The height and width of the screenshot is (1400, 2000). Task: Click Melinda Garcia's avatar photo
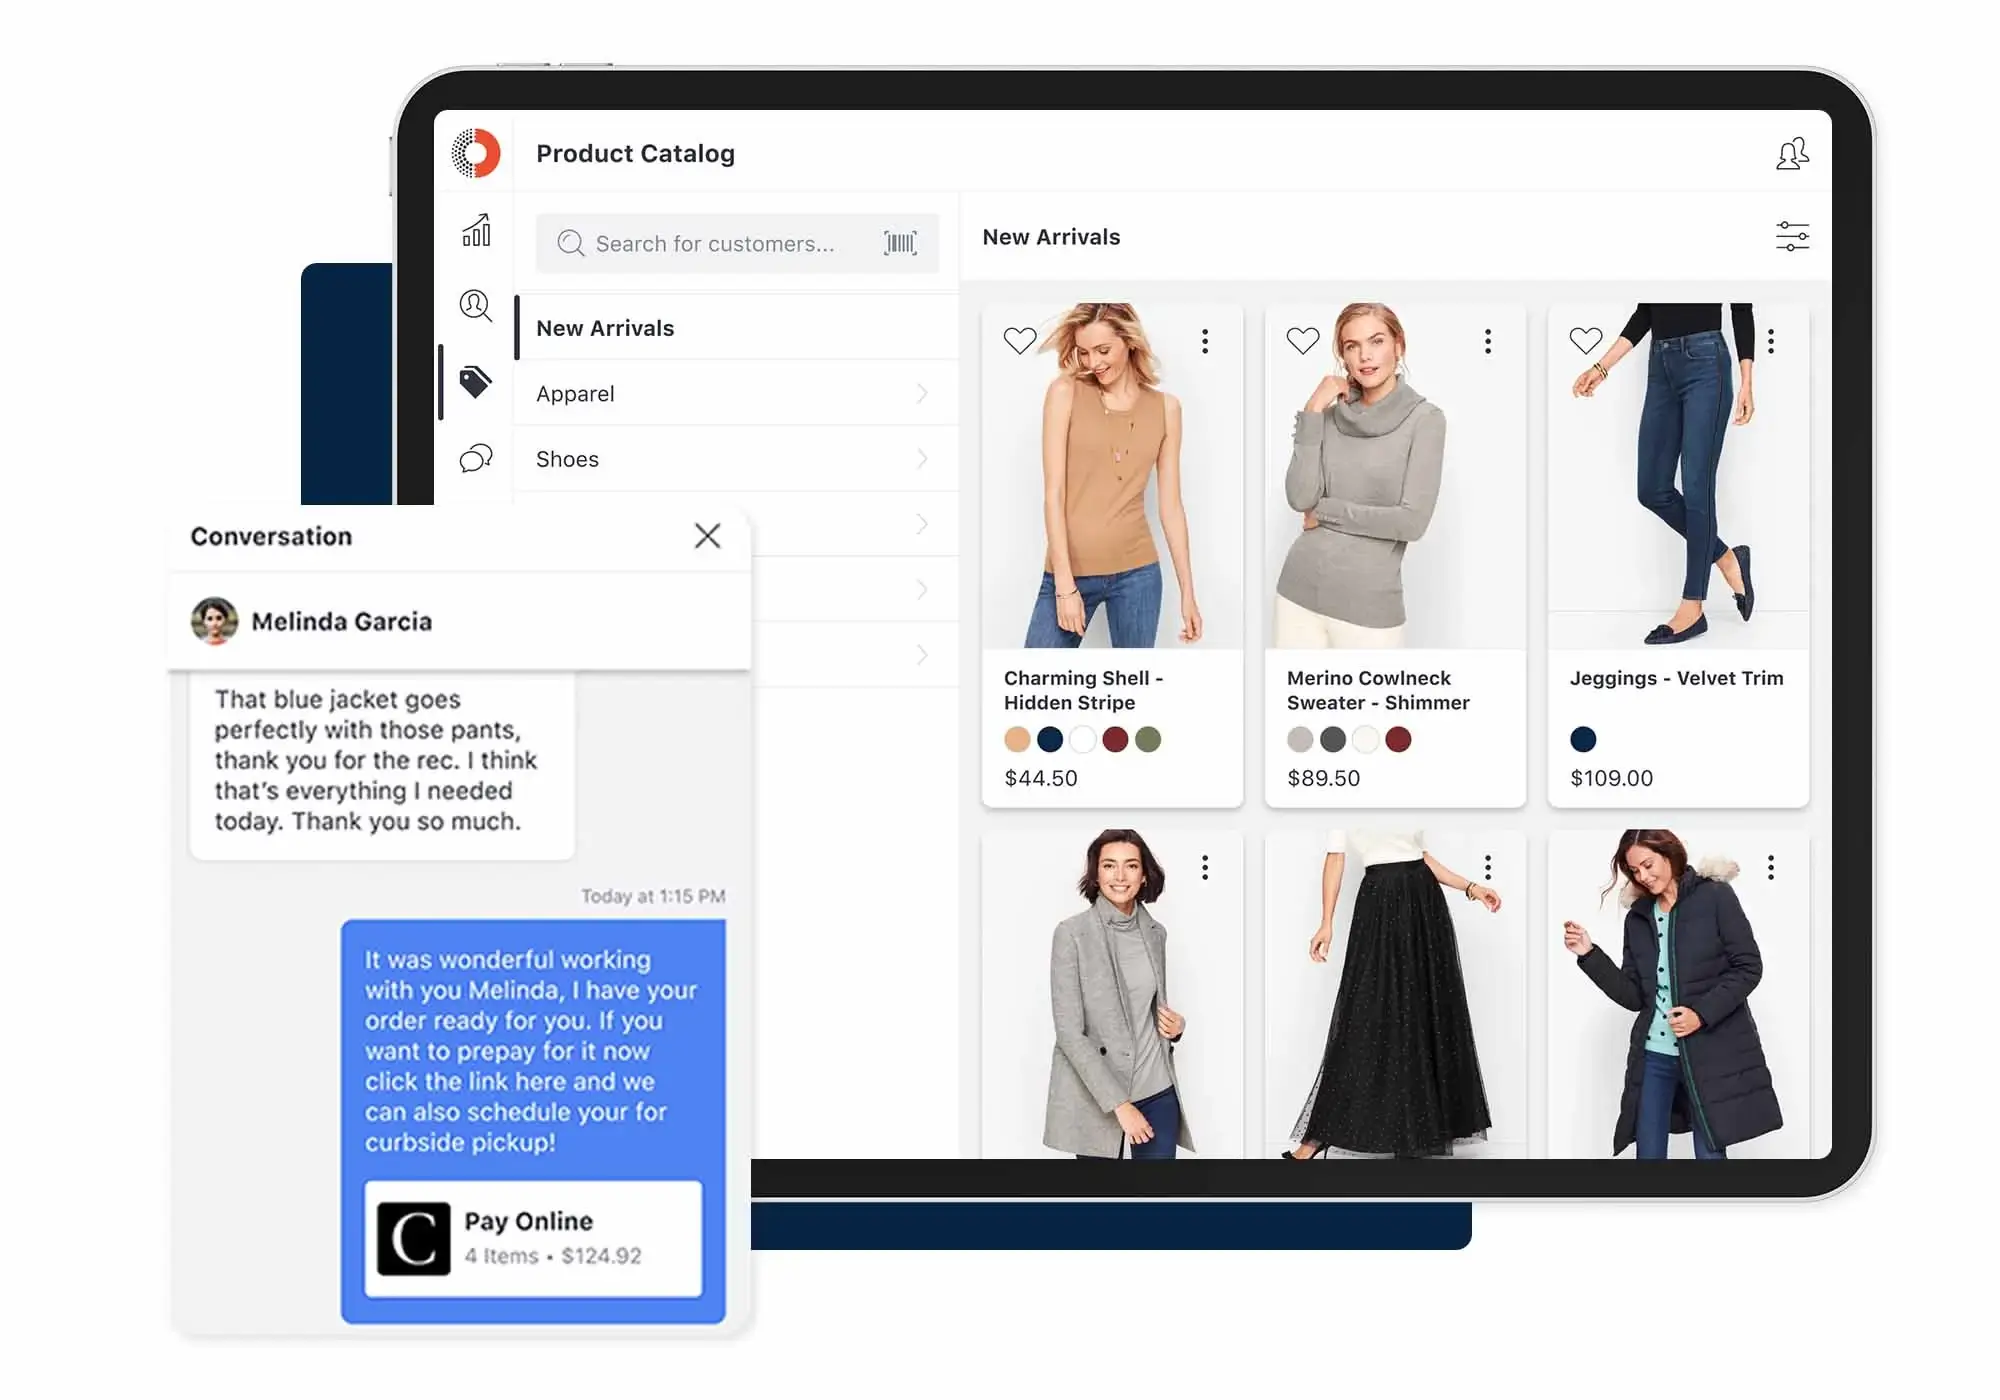click(x=214, y=621)
